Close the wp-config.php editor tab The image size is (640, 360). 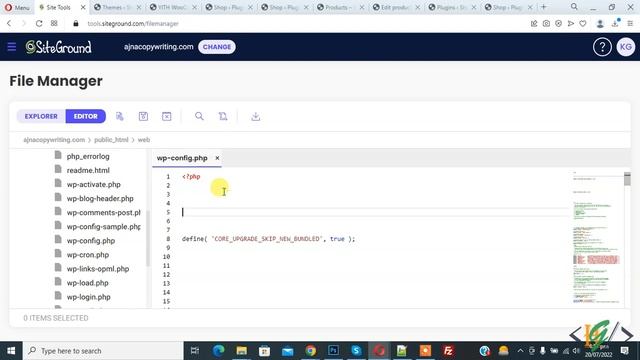[217, 158]
